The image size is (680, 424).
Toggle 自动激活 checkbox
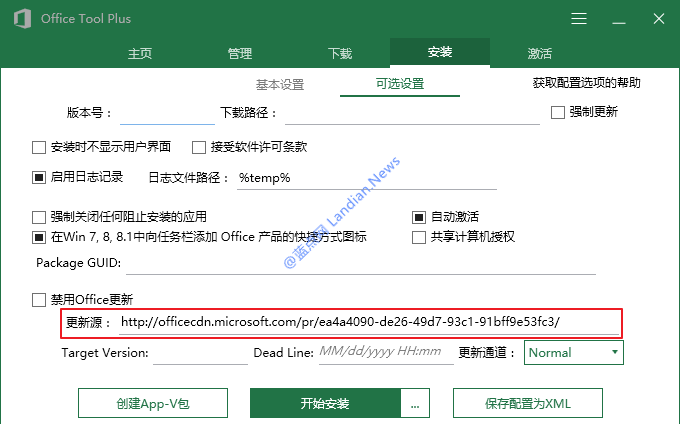(418, 217)
